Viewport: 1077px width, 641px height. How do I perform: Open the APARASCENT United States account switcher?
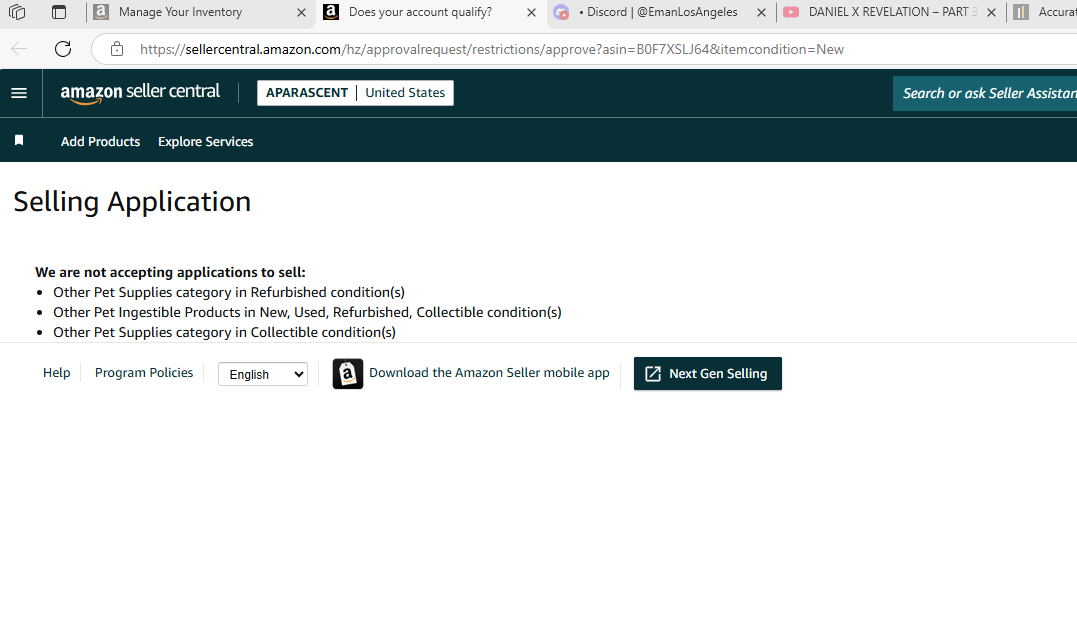click(x=355, y=93)
